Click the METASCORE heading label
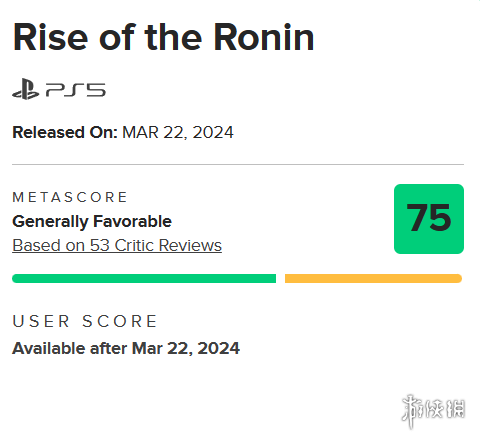The height and width of the screenshot is (439, 480). pos(70,197)
